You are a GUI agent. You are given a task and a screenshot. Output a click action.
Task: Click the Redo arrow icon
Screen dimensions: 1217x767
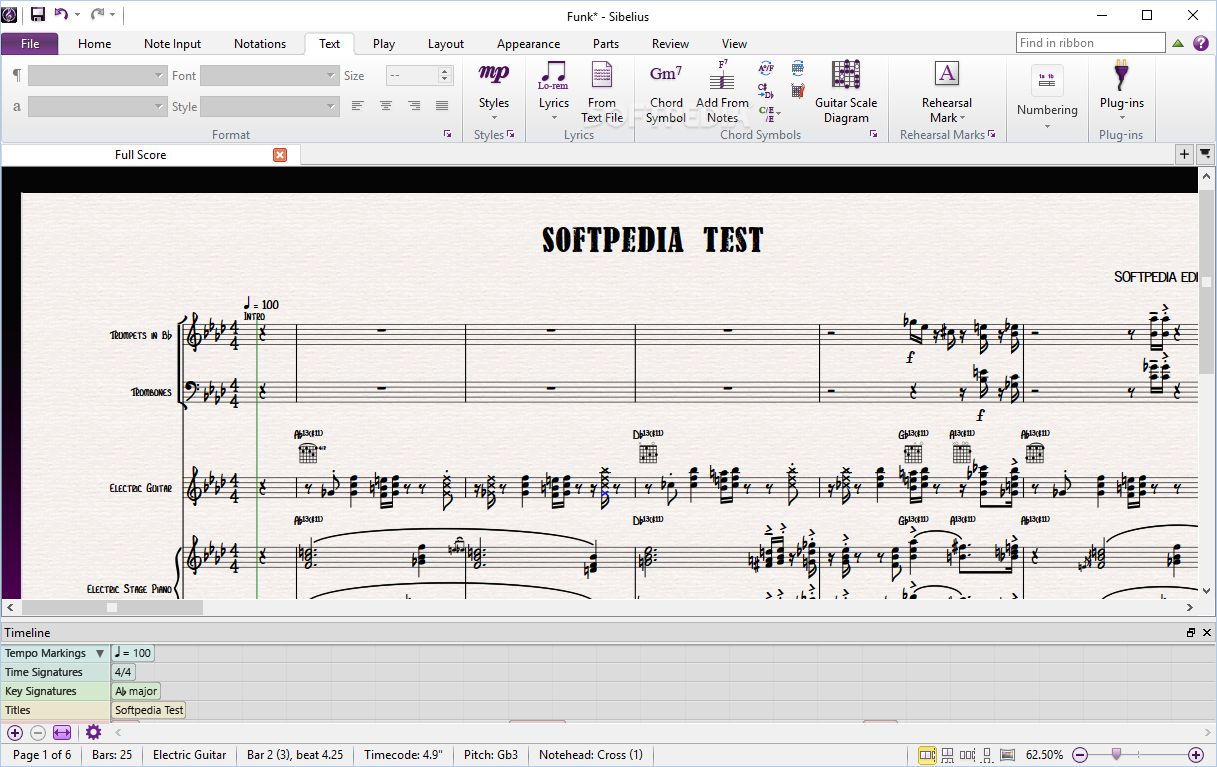pos(98,14)
